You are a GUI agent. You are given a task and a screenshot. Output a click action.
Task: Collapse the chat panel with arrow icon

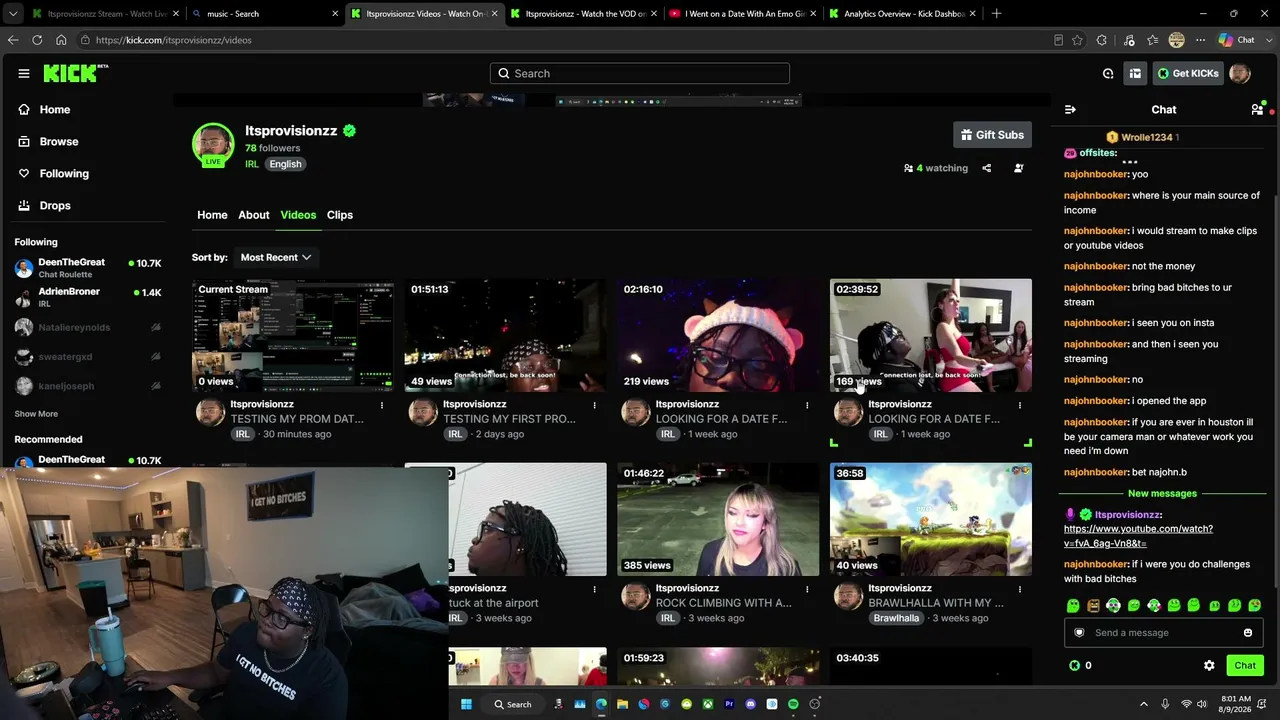[x=1070, y=109]
